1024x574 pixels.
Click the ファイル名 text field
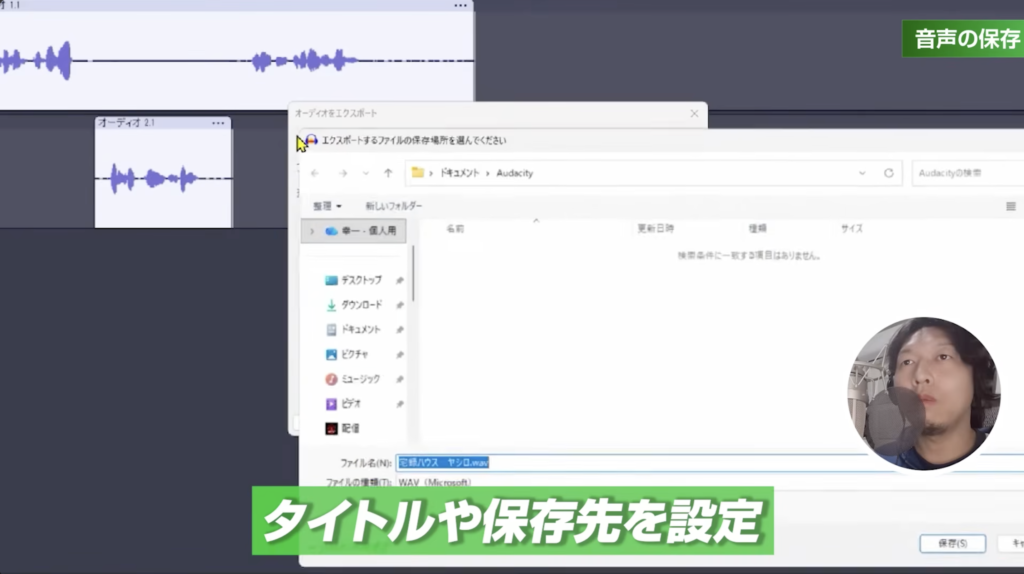[700, 462]
